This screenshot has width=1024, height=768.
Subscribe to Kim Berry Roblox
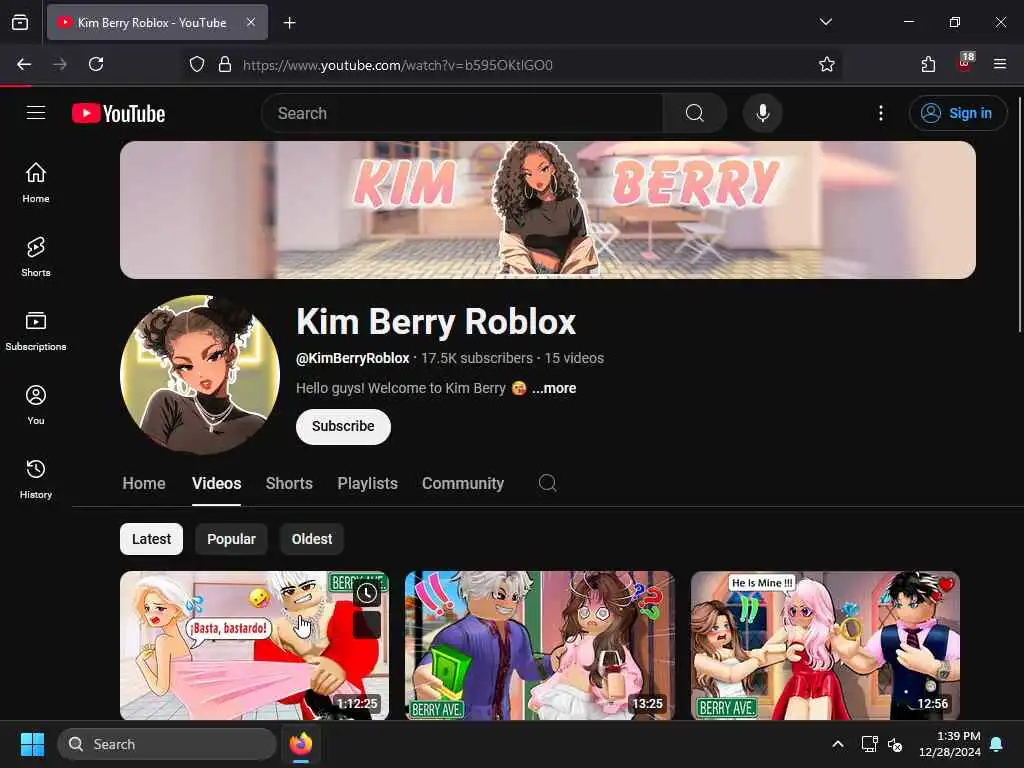(343, 426)
